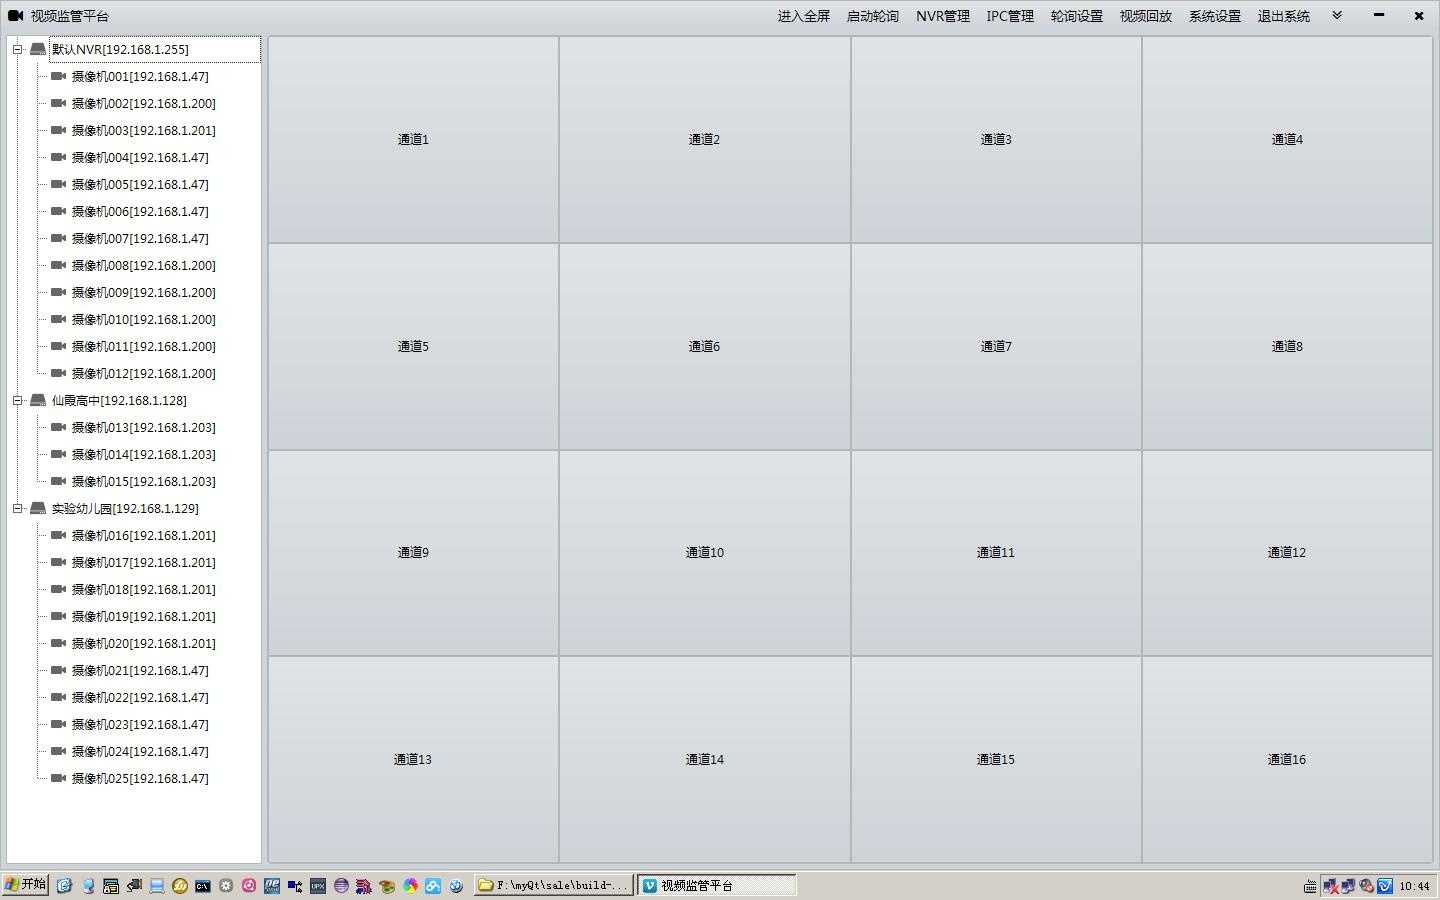Click the camera icon for 摄像机001
The image size is (1440, 900).
[58, 76]
